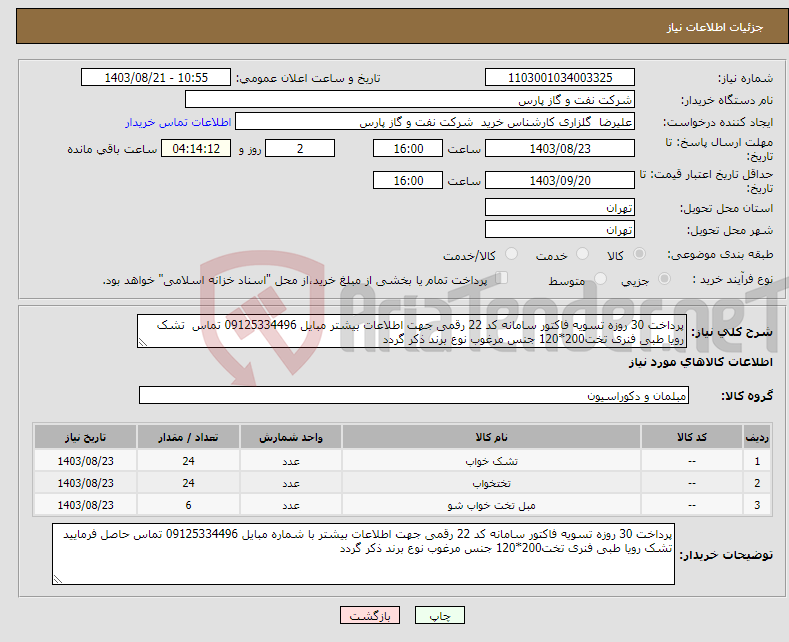Click the کد کالا column header
The height and width of the screenshot is (642, 789).
[x=691, y=437]
